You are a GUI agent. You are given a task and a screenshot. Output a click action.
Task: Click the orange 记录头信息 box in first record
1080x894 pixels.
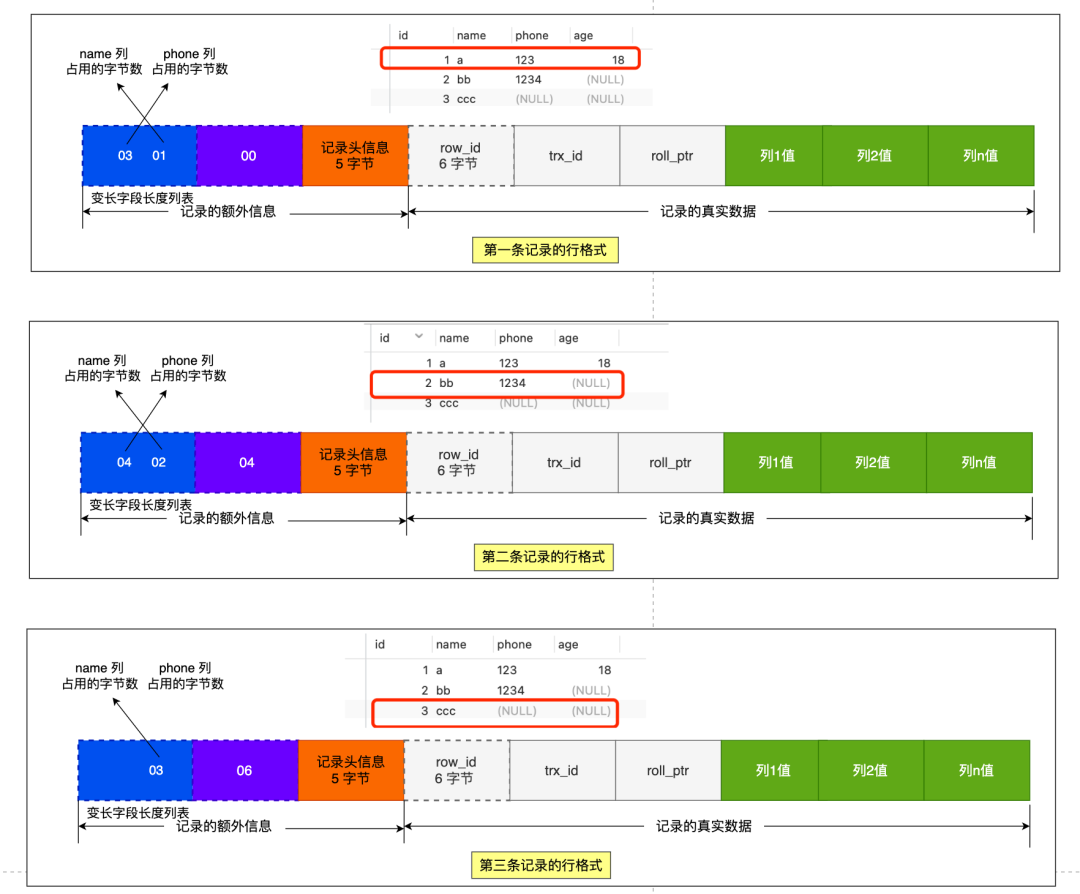(x=355, y=156)
